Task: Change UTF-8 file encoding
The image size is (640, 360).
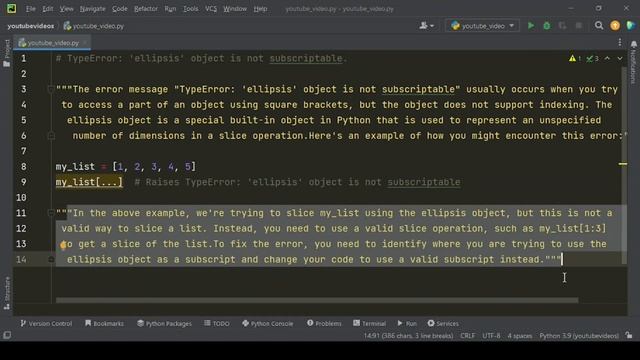Action: [491, 336]
